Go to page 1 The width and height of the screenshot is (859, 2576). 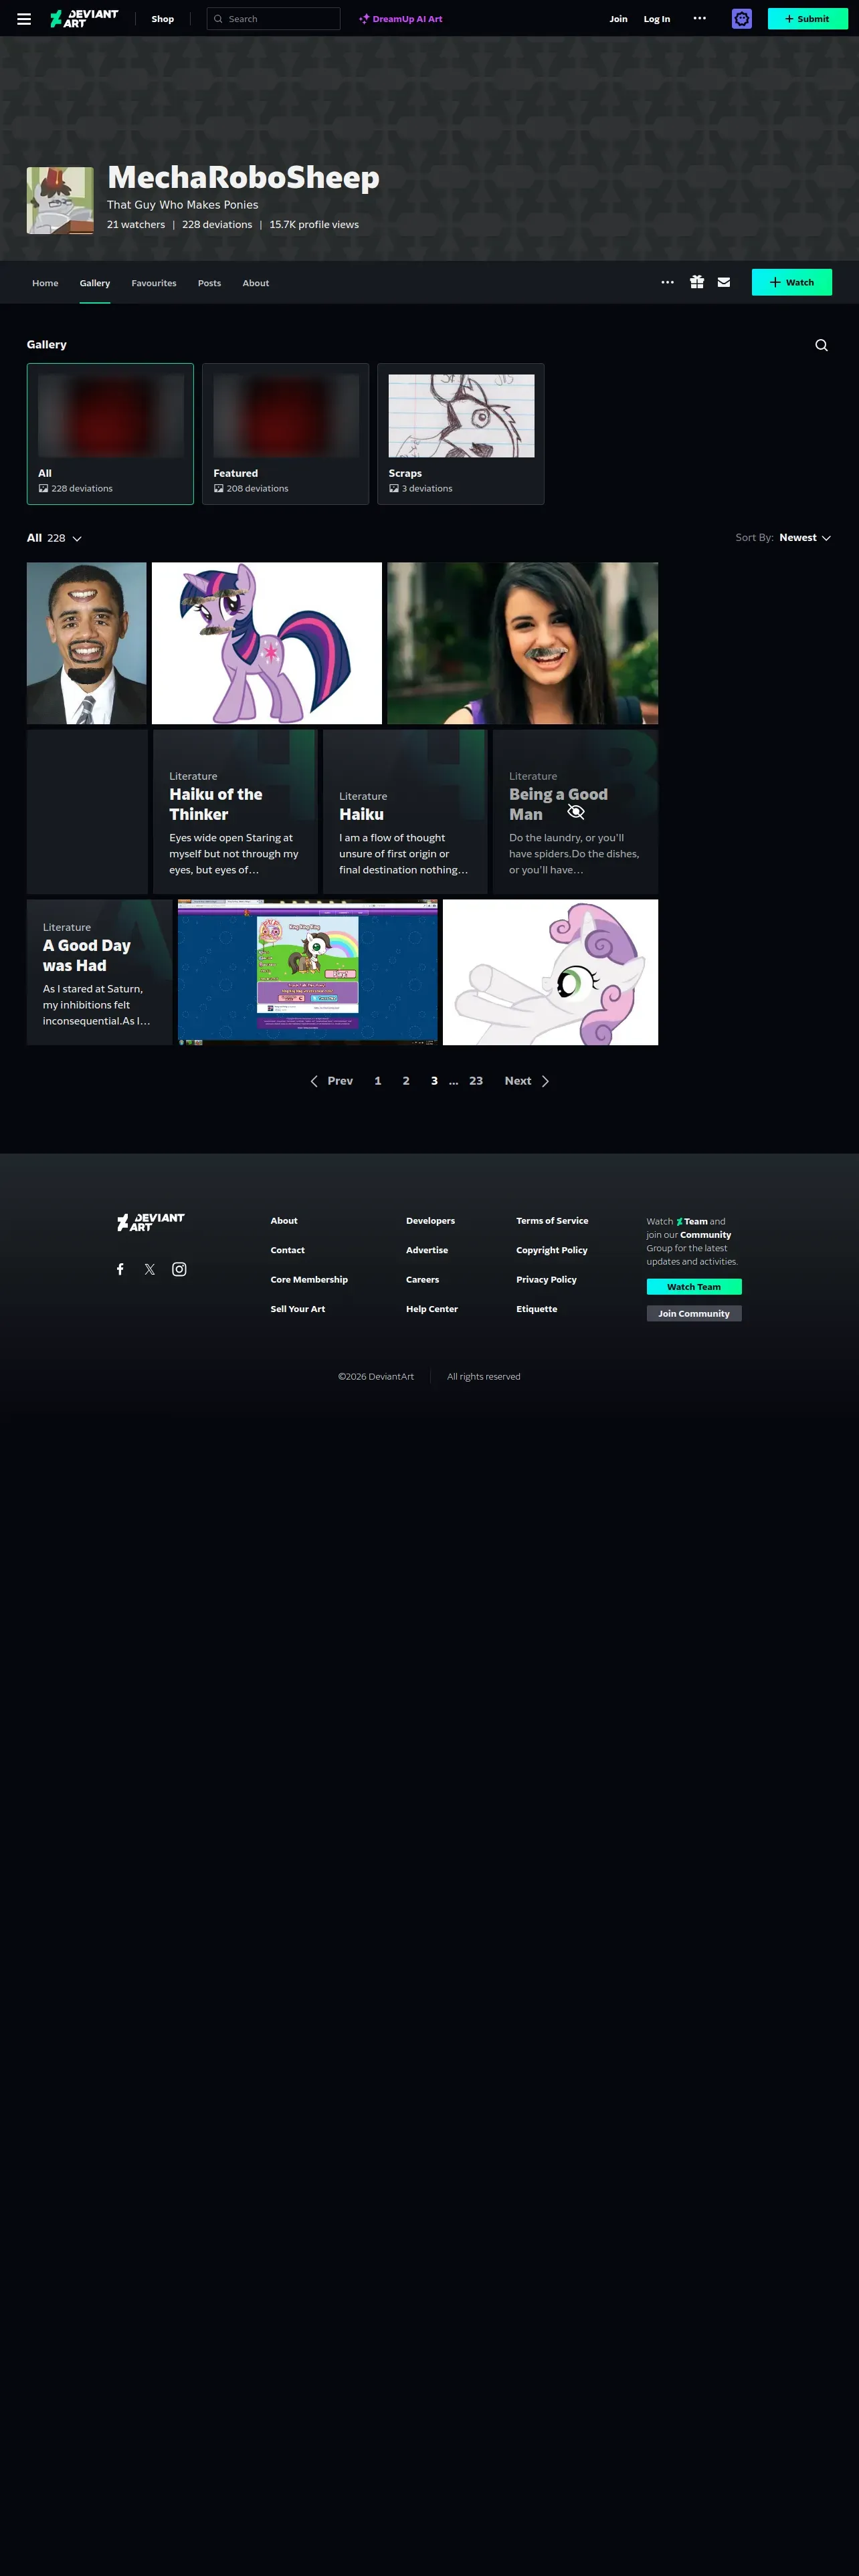378,1081
